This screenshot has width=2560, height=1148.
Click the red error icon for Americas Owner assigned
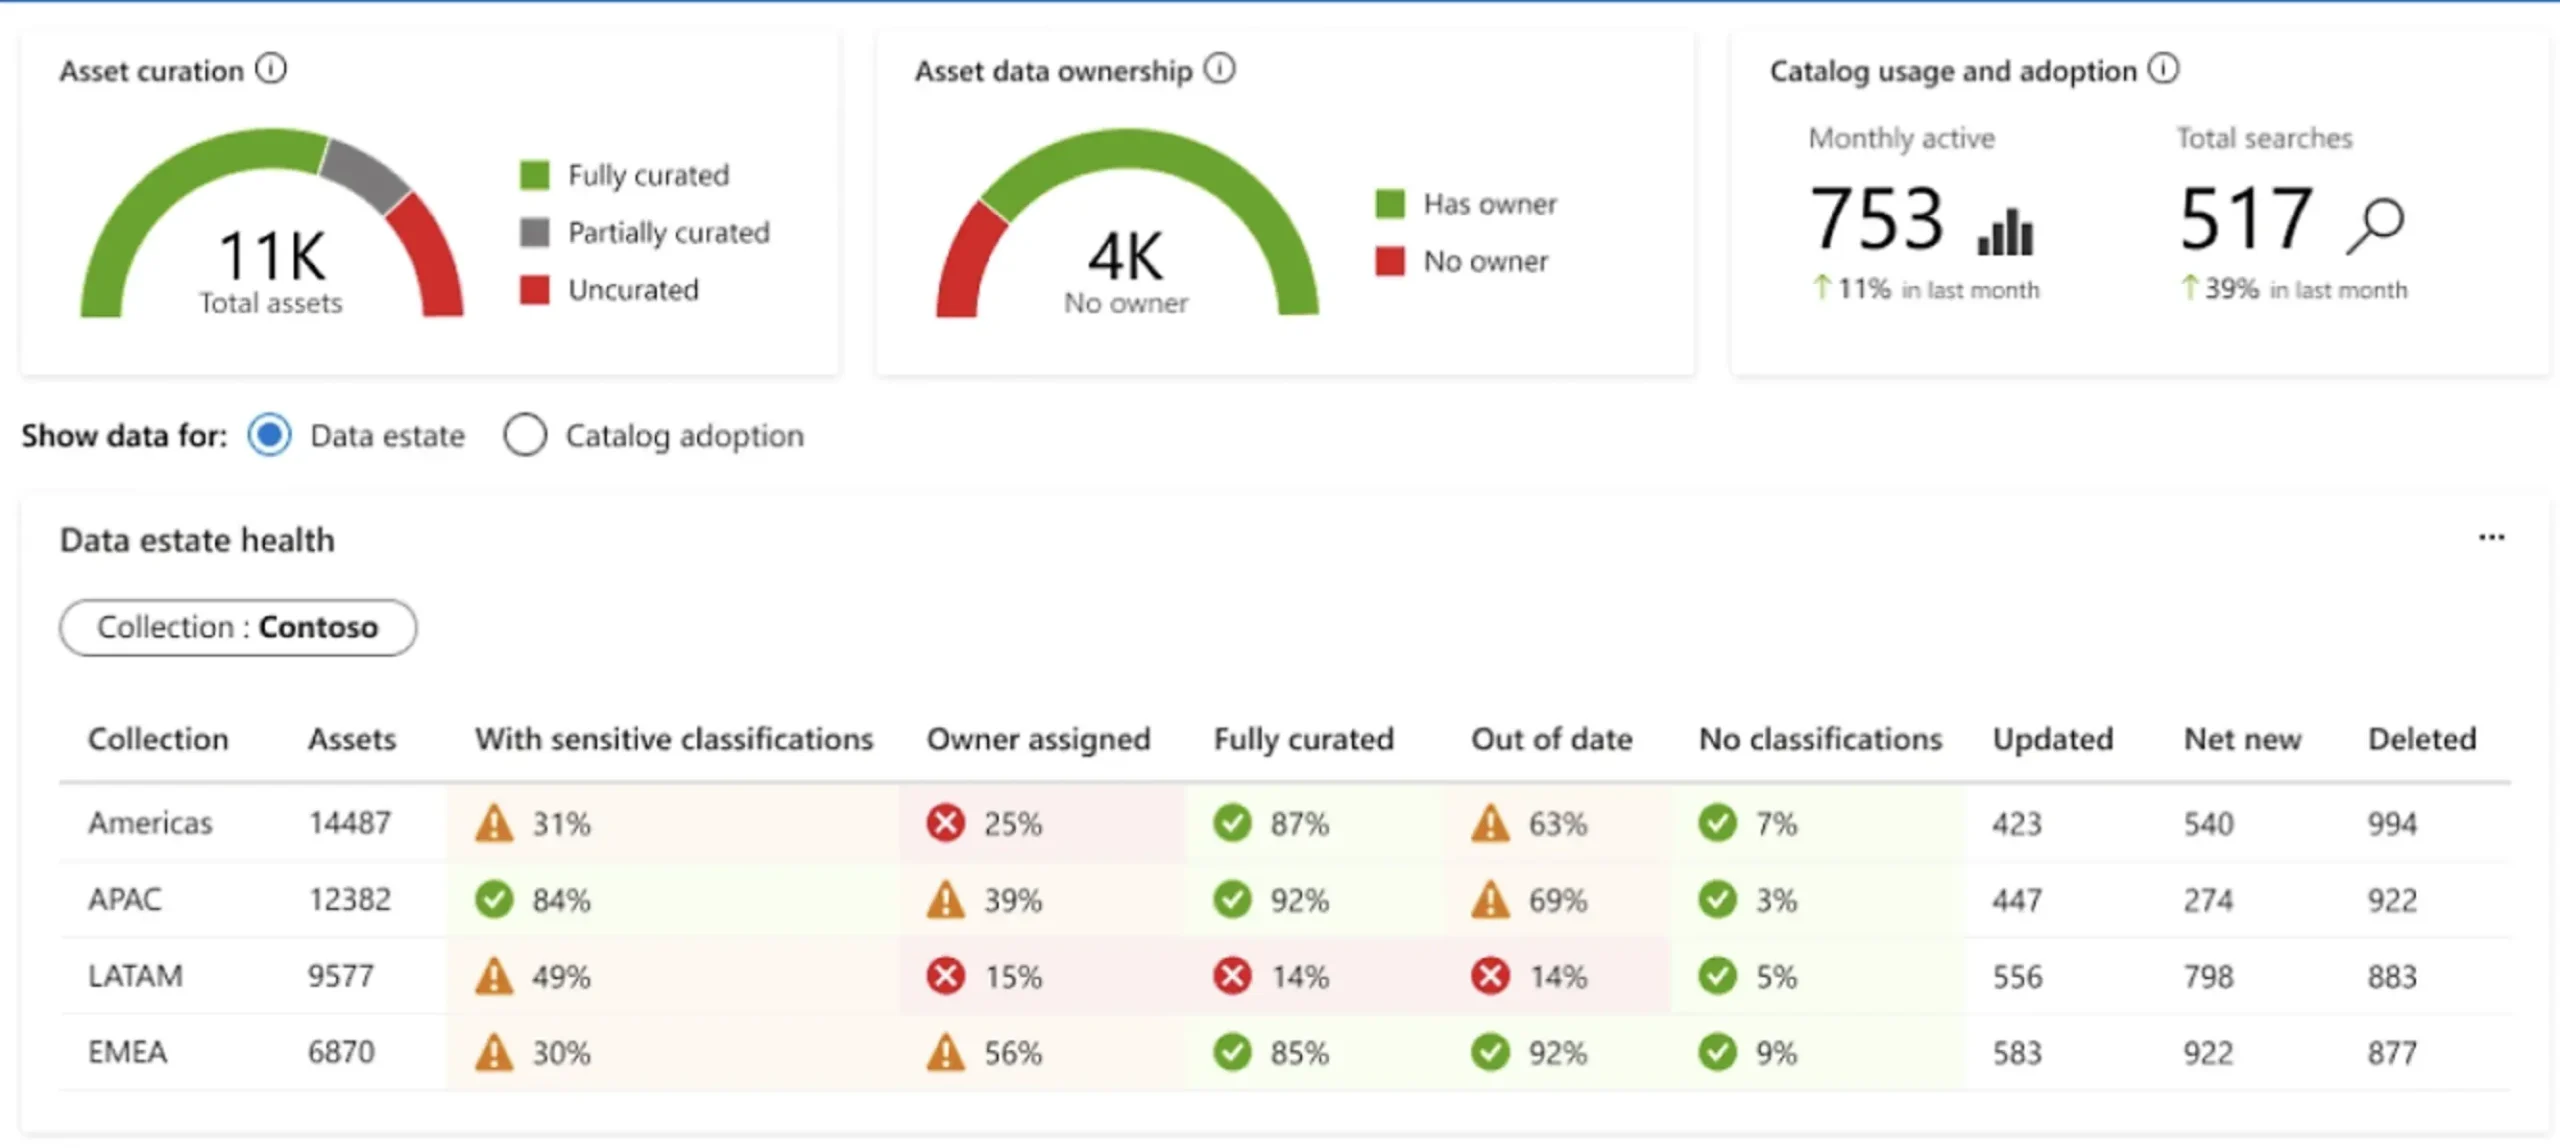point(945,823)
